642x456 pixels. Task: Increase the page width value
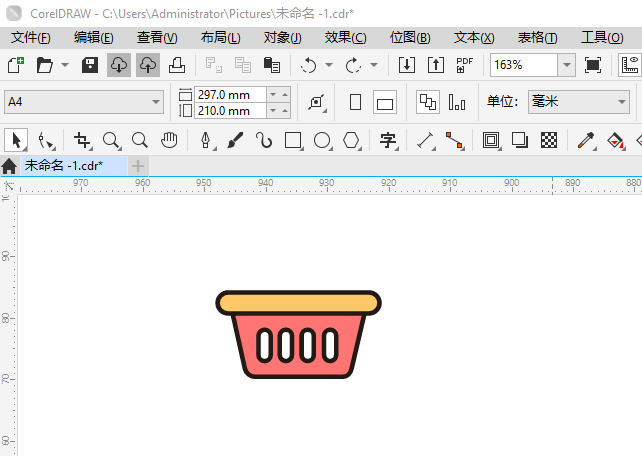coord(285,95)
